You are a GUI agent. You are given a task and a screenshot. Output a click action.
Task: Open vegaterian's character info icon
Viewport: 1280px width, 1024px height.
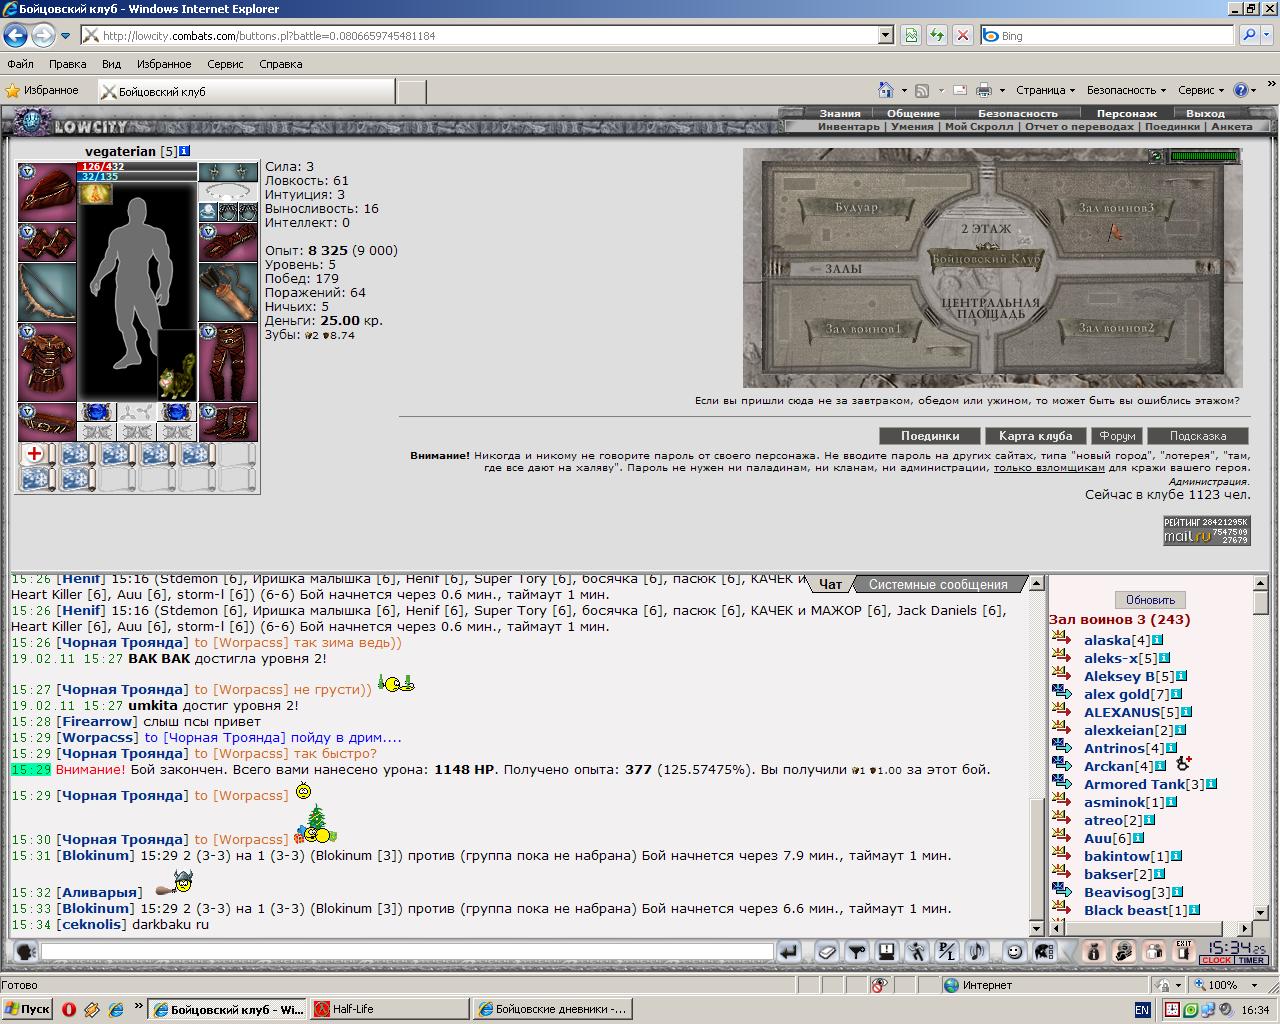click(x=185, y=151)
